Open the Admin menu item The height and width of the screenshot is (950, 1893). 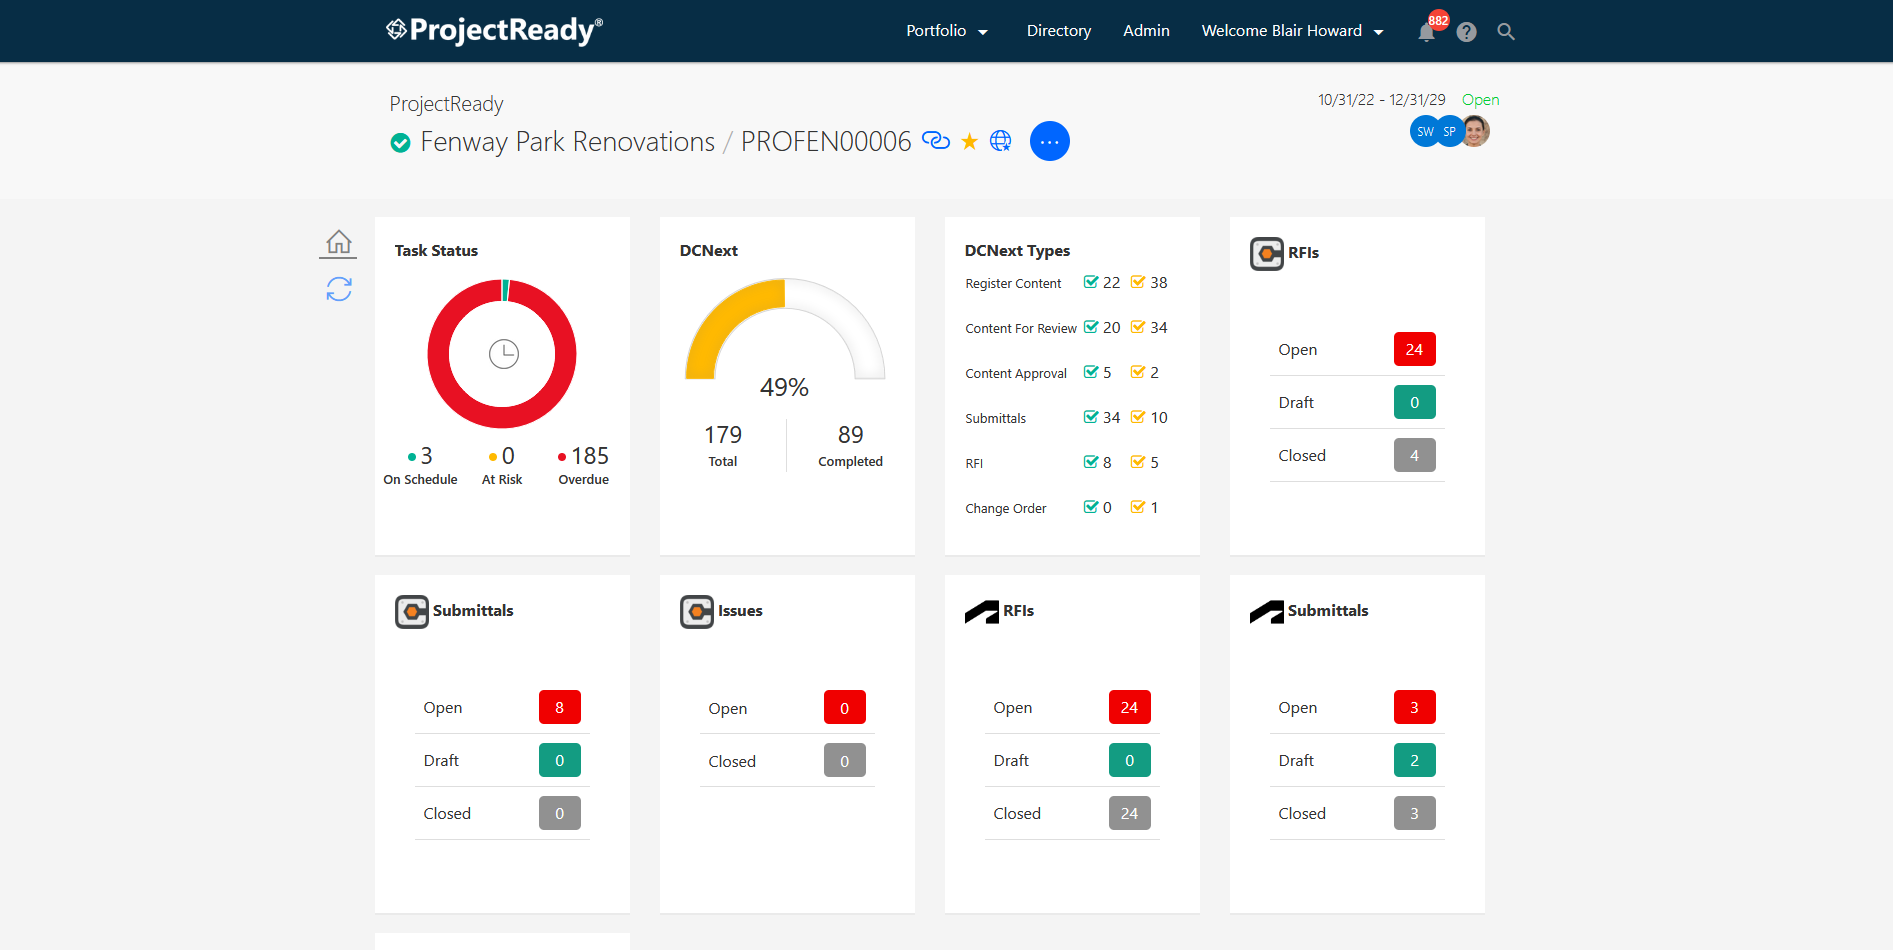1146,31
